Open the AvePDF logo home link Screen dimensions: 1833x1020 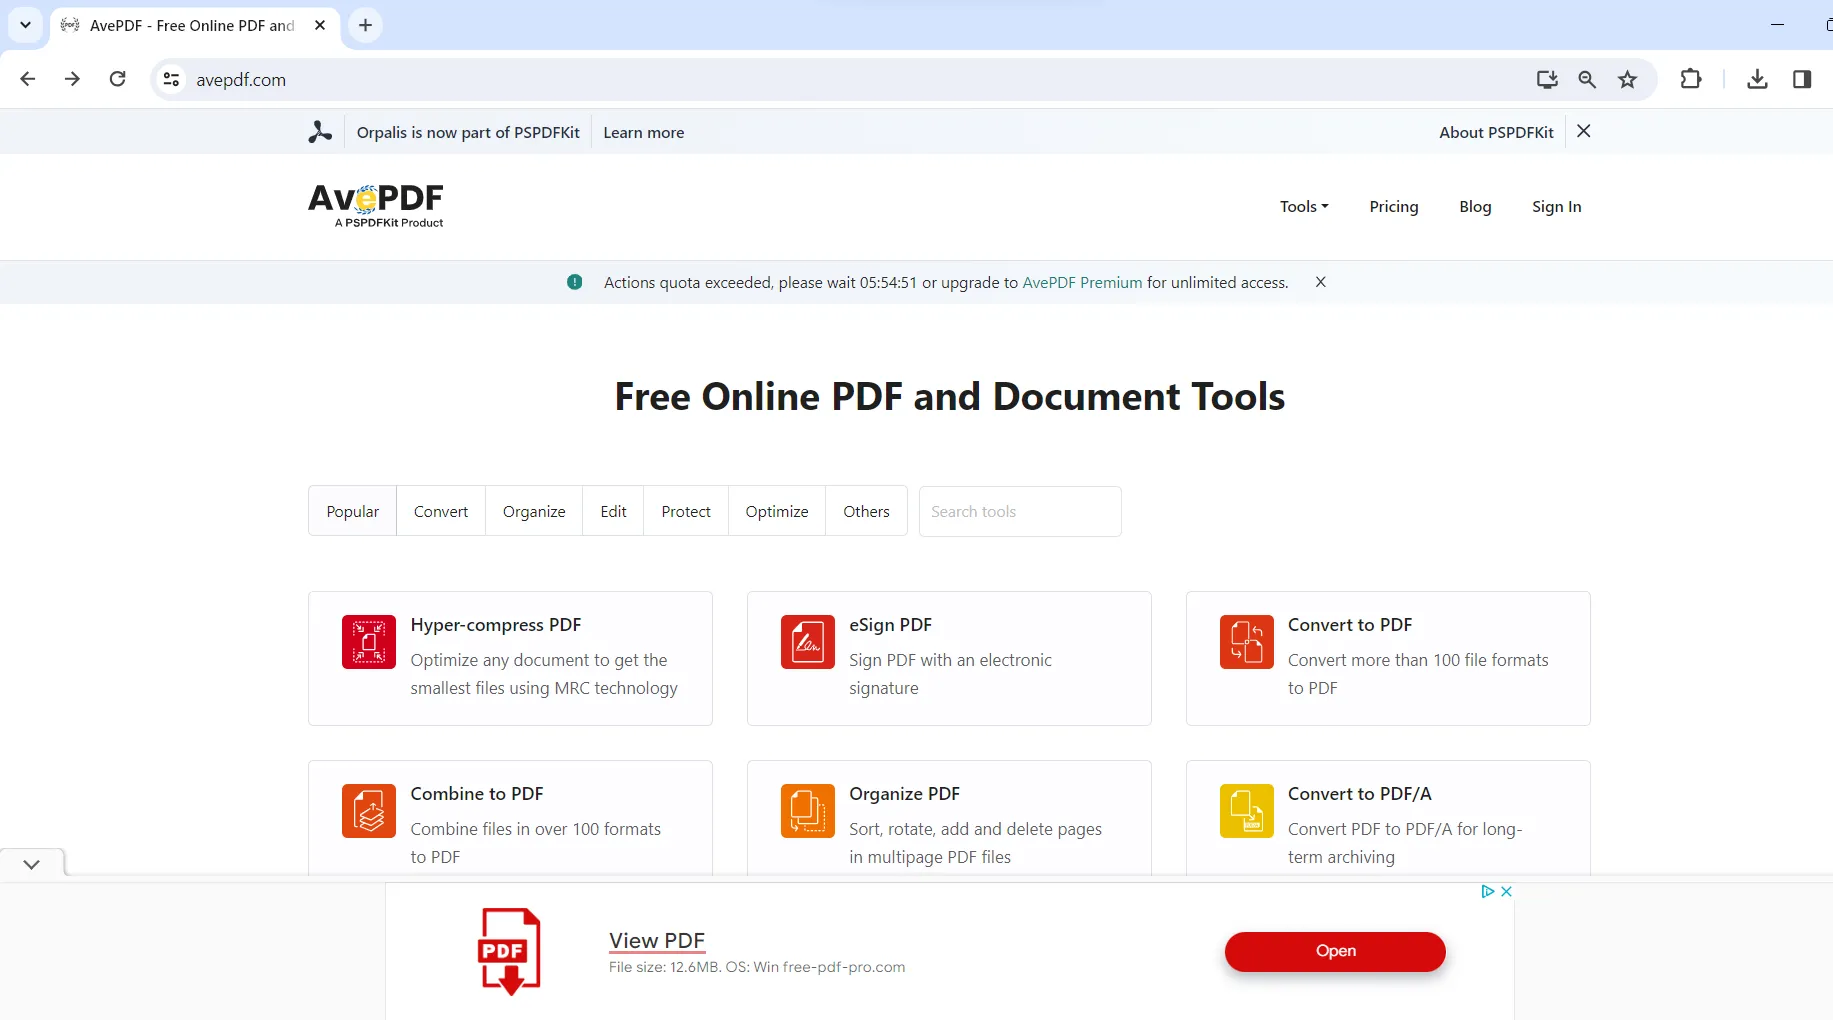376,205
